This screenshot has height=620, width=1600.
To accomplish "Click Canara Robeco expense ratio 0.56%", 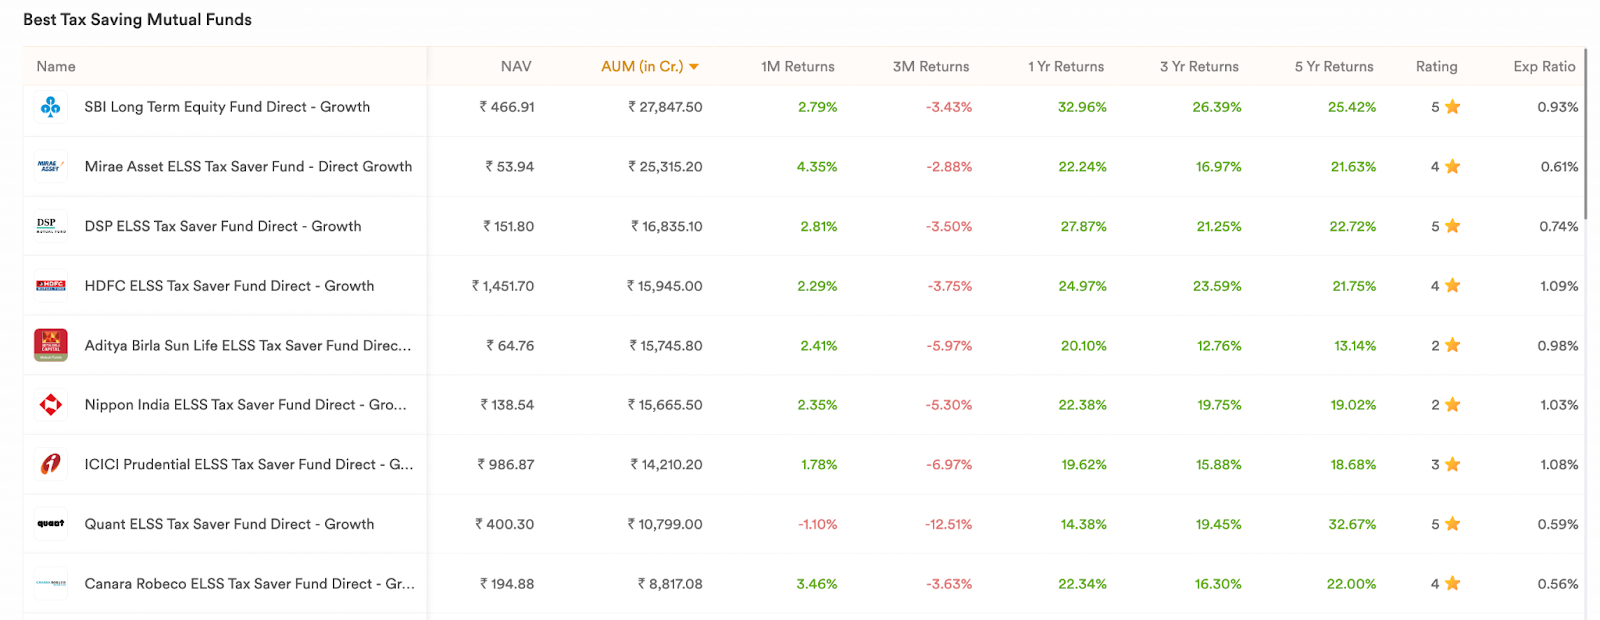I will (1559, 583).
